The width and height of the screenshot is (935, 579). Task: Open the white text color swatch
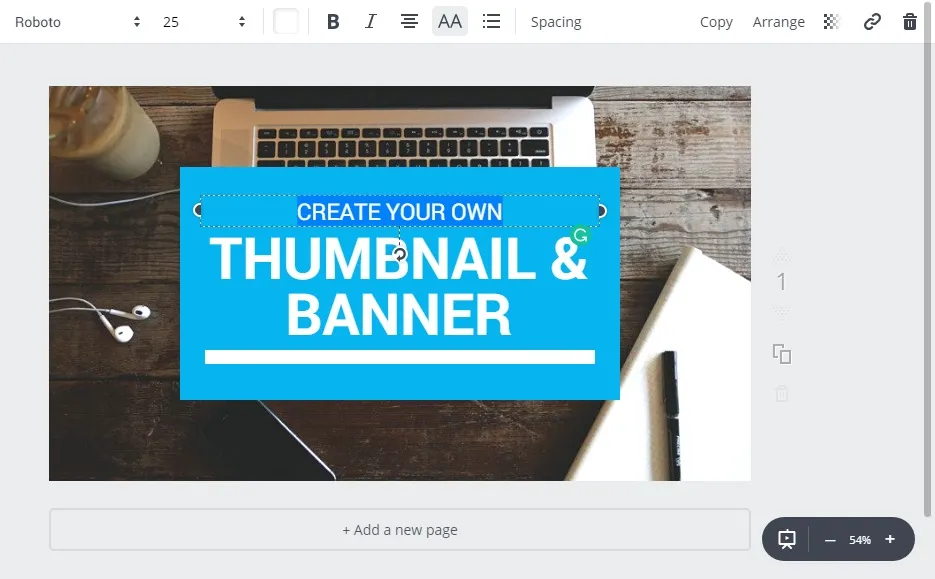point(286,22)
